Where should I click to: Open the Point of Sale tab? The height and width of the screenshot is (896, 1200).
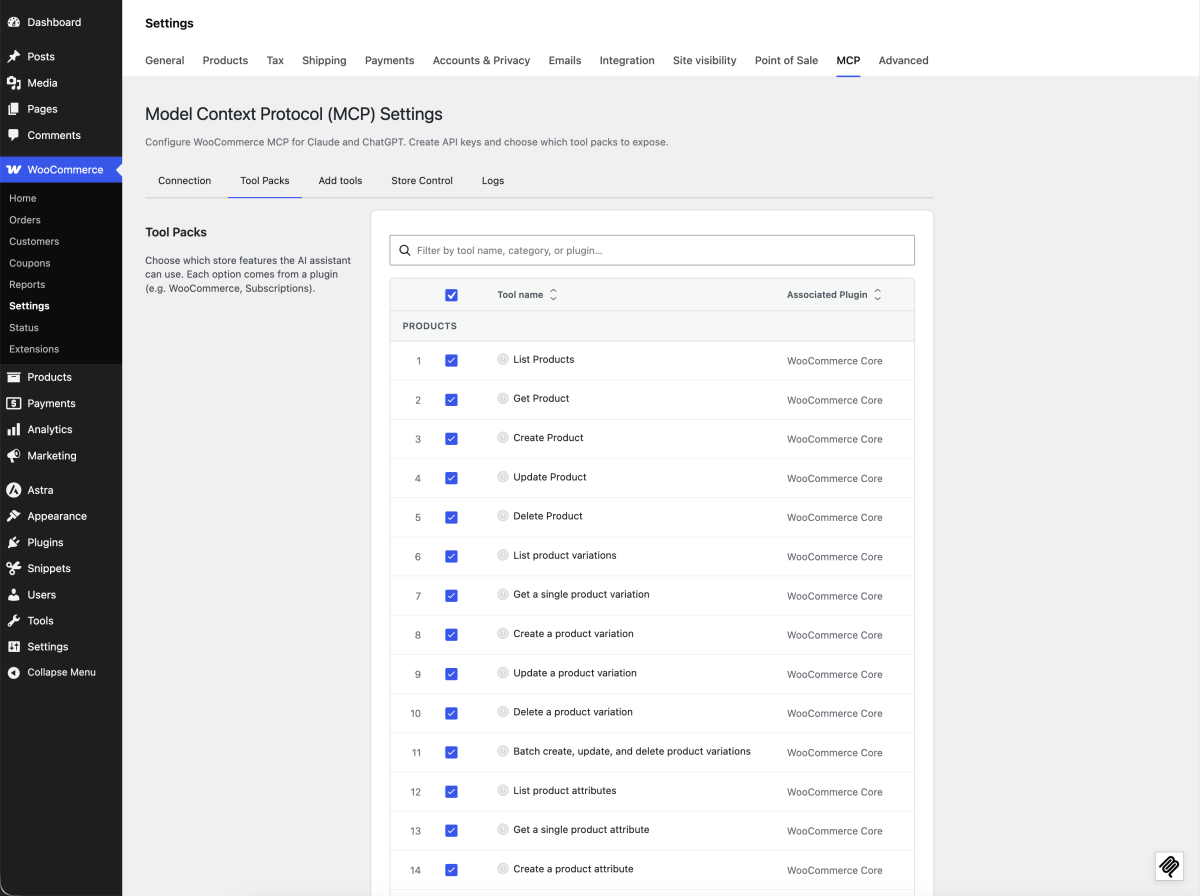pyautogui.click(x=786, y=60)
